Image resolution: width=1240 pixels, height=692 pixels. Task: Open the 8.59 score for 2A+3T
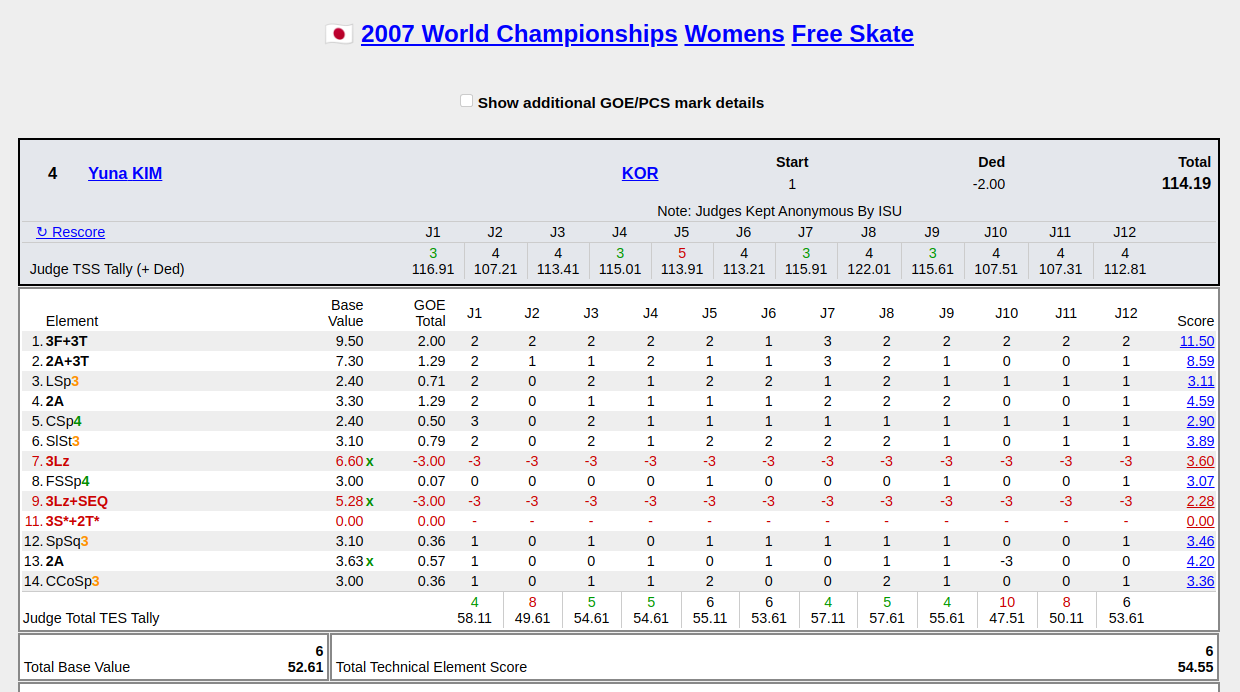1200,361
